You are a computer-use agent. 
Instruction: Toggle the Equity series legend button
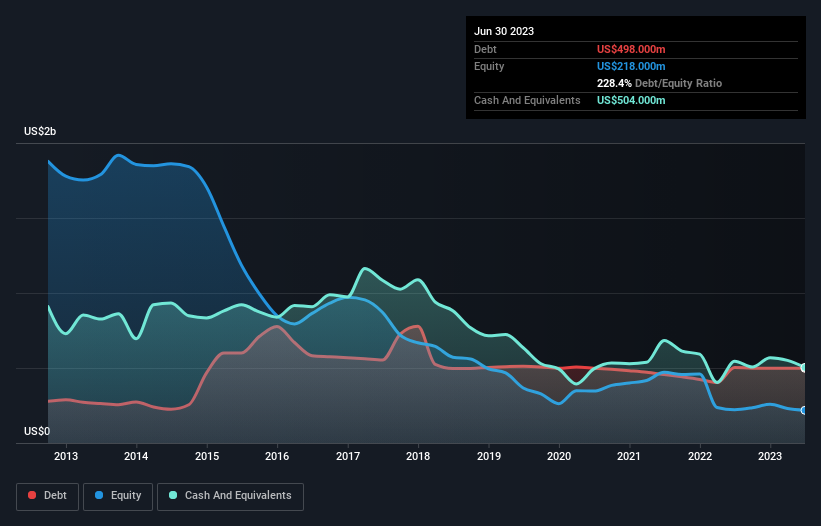coord(118,496)
